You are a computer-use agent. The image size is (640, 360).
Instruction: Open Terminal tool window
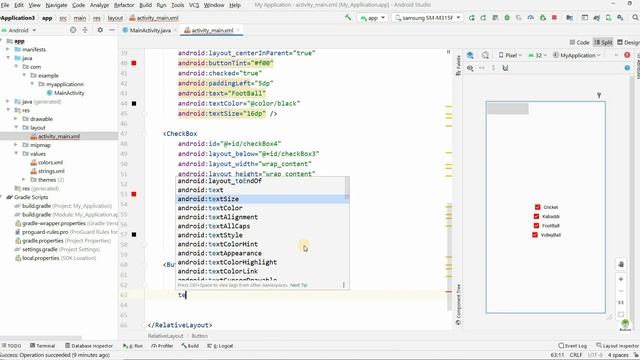point(42,346)
